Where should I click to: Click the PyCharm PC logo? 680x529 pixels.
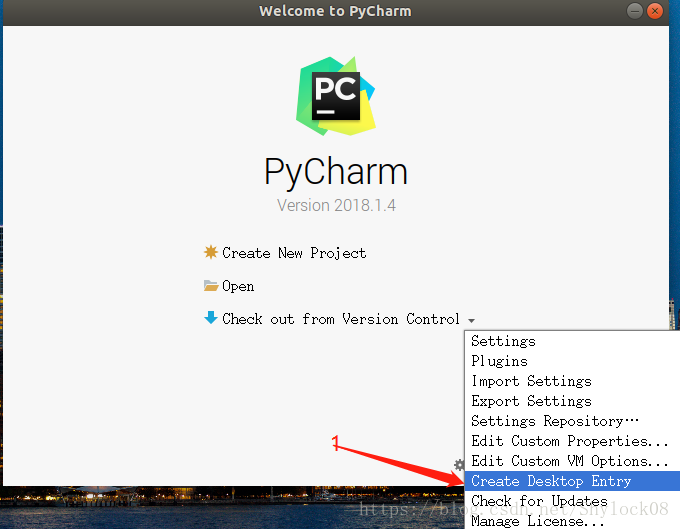pyautogui.click(x=336, y=96)
